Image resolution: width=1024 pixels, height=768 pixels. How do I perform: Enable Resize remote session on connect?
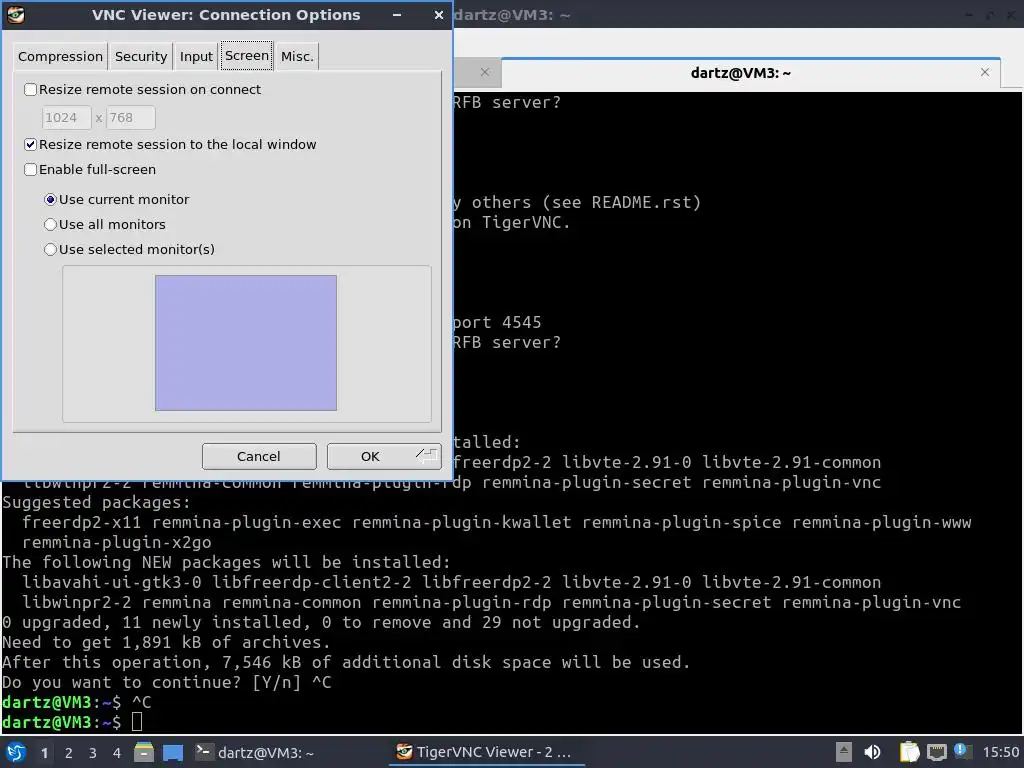(x=30, y=89)
